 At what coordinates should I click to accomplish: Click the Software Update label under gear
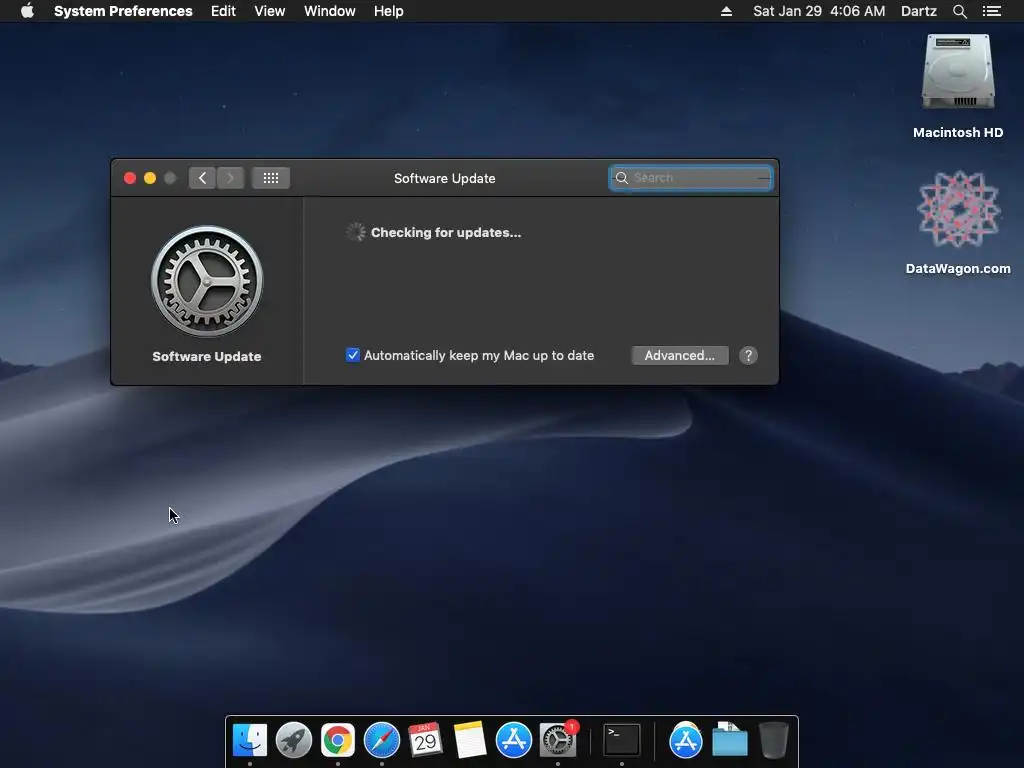point(207,357)
